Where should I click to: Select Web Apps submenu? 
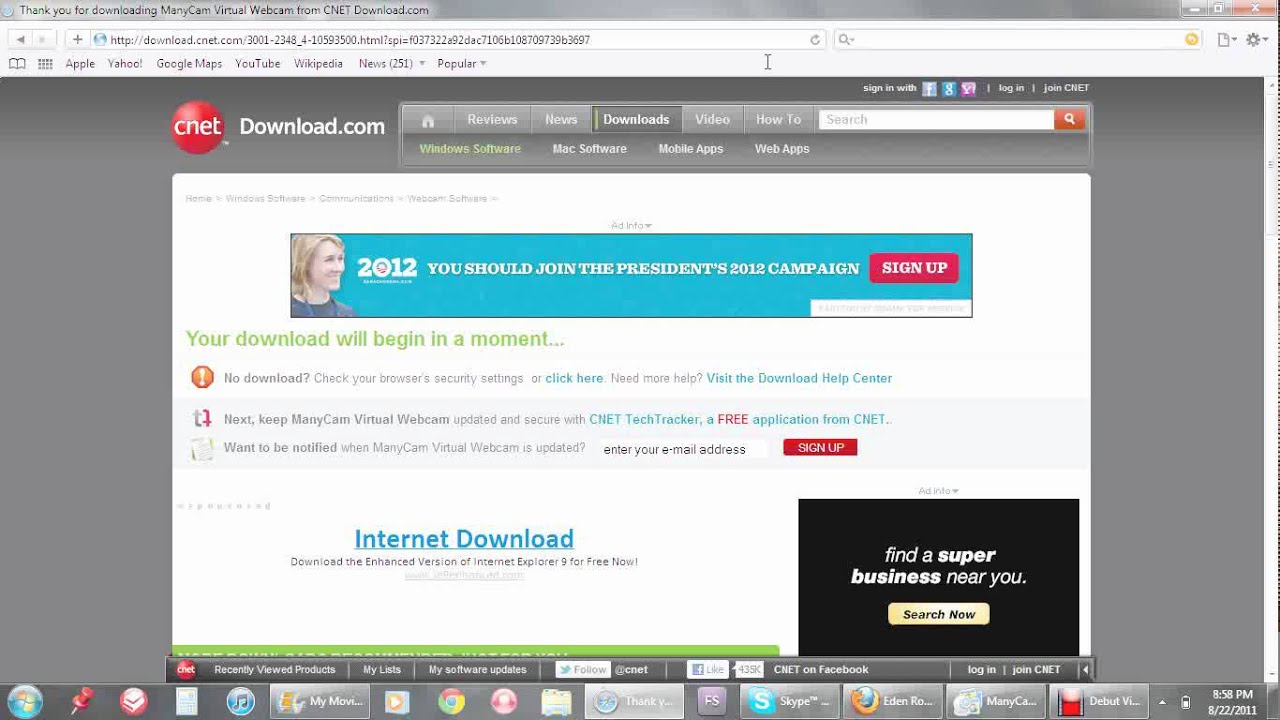point(782,148)
